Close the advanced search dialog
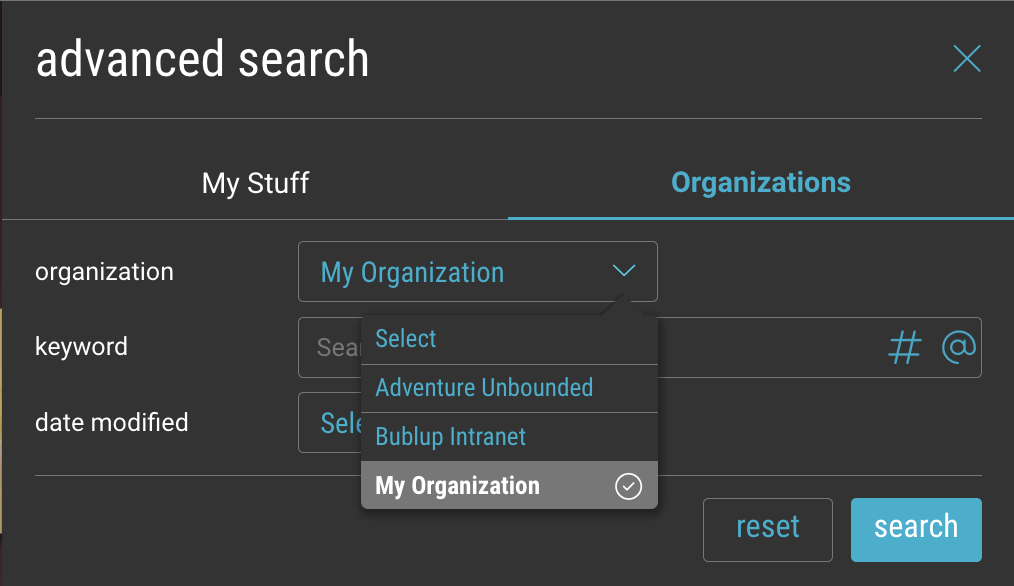 [x=967, y=59]
